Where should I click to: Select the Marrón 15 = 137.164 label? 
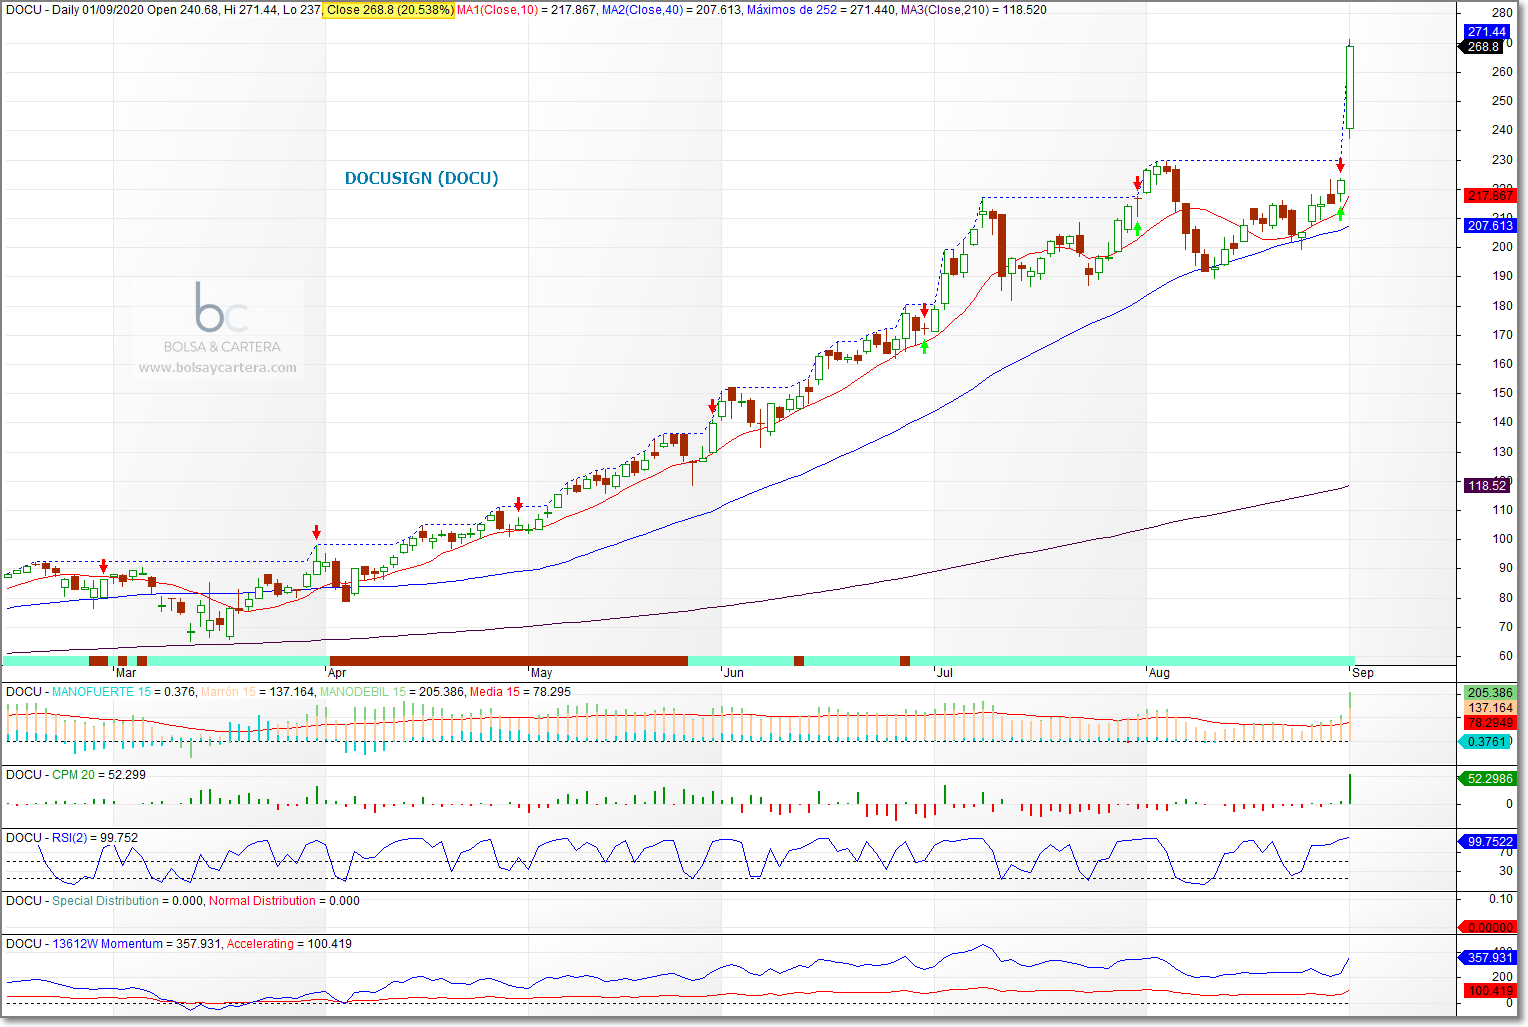[x=258, y=692]
